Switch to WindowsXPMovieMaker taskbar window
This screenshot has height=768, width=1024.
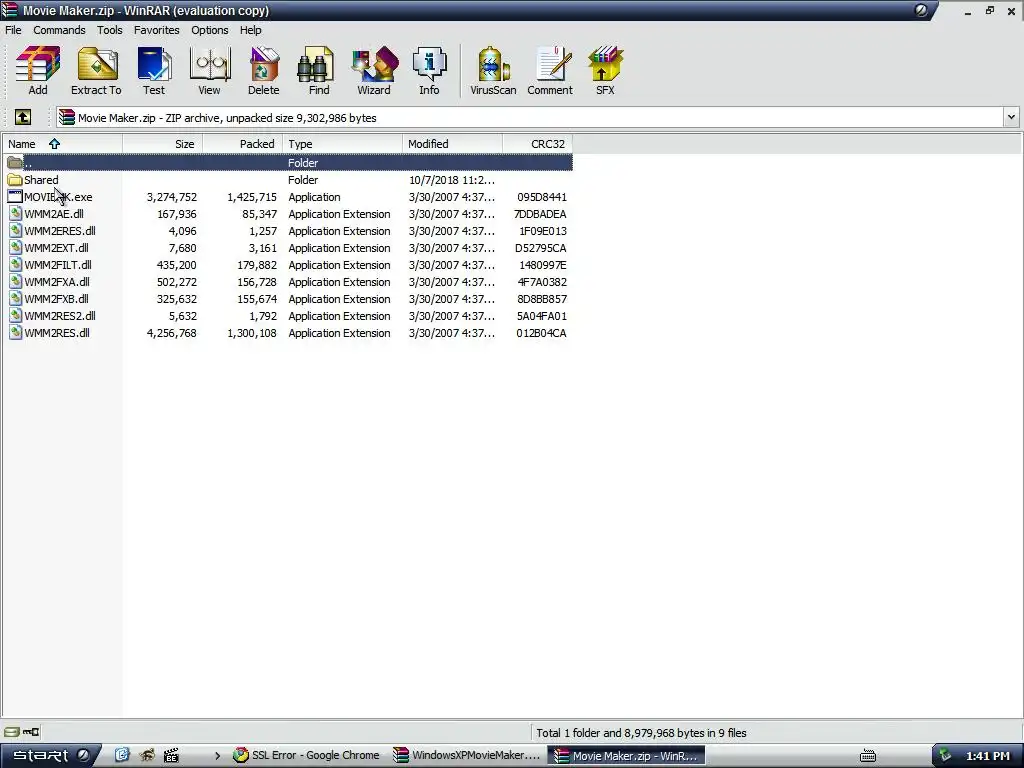pos(466,756)
